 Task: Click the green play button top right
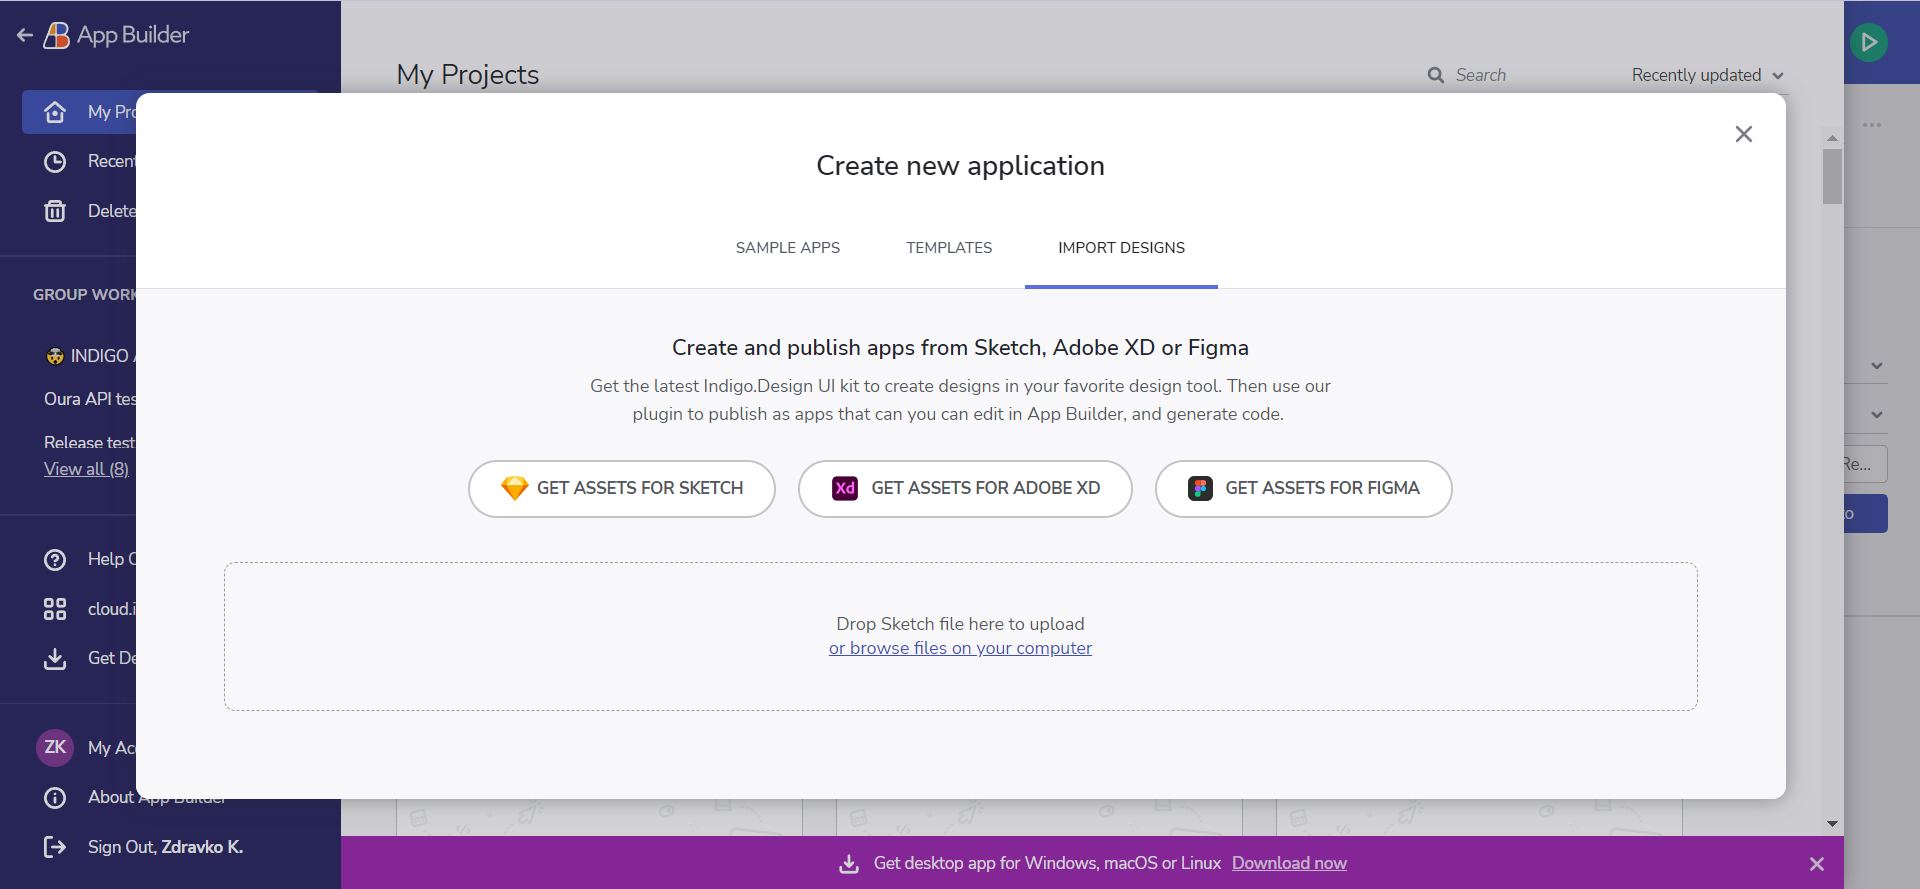pyautogui.click(x=1868, y=43)
